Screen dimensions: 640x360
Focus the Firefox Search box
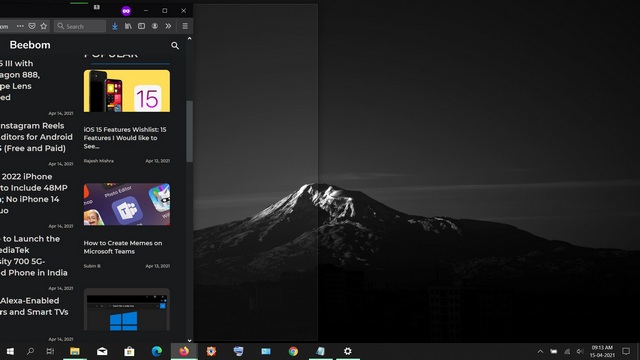(80, 26)
